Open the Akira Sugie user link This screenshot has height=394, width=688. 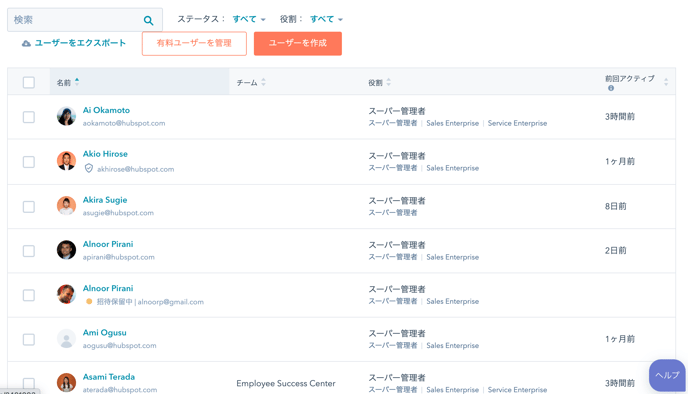(105, 200)
